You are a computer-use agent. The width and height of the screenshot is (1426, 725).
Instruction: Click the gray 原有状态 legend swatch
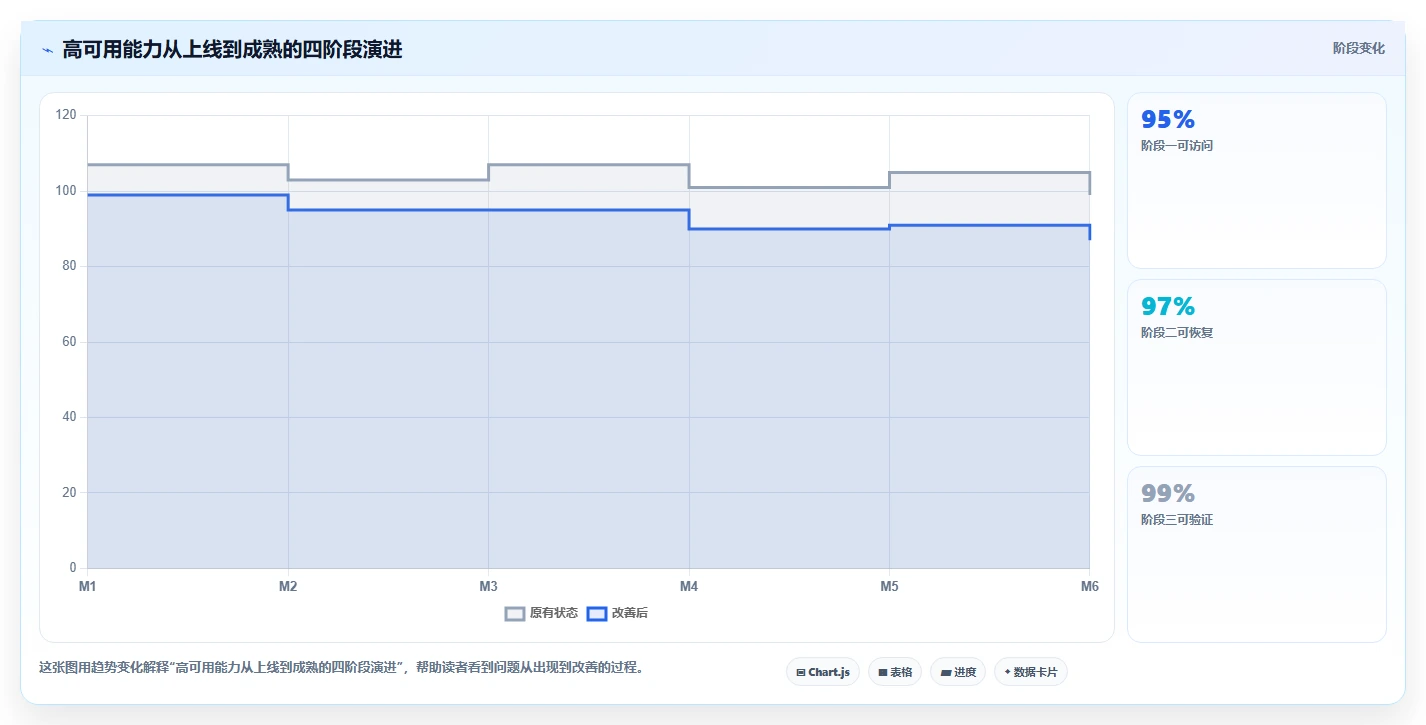click(x=515, y=613)
